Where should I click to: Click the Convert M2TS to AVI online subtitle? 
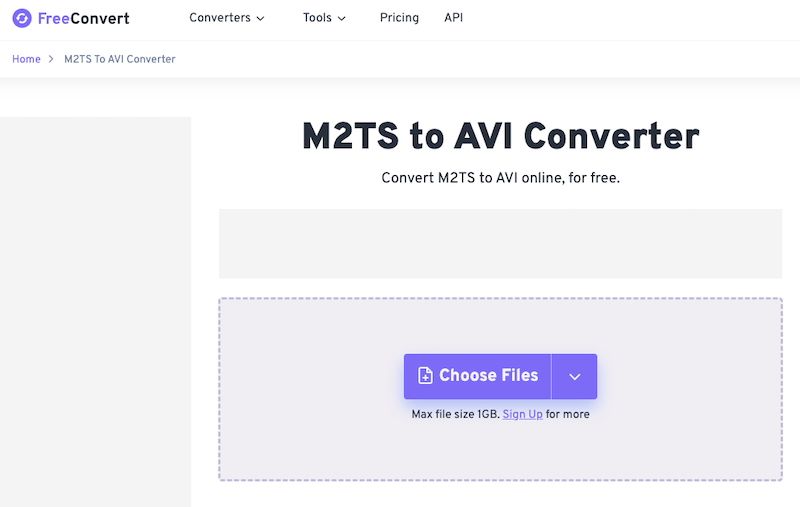tap(500, 178)
